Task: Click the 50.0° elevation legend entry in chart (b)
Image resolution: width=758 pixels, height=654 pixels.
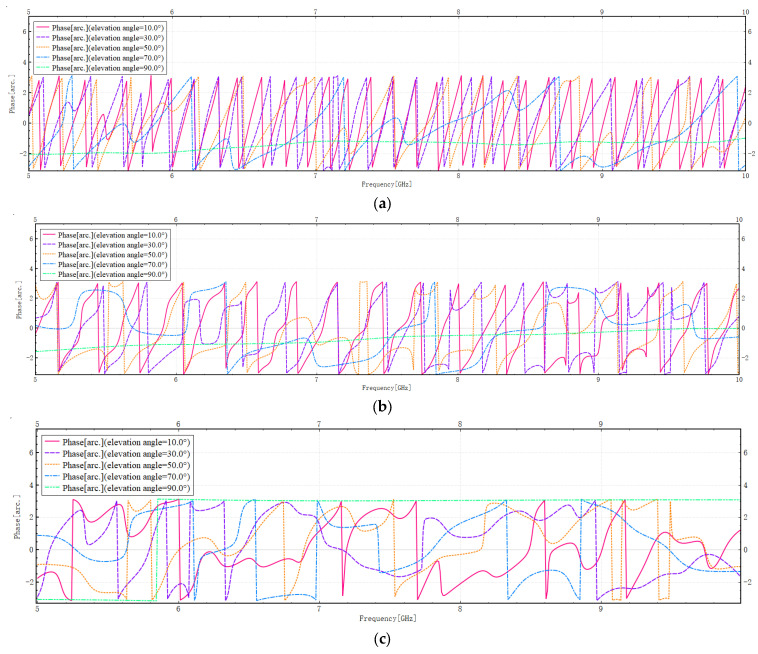Action: click(105, 255)
